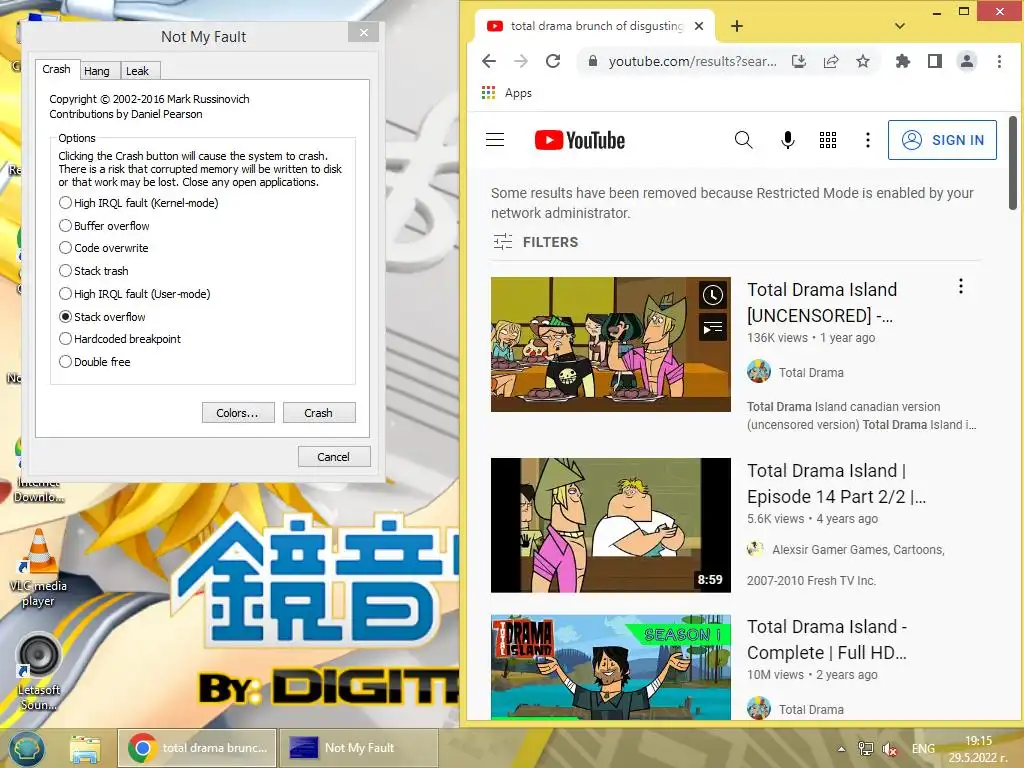Open YouTube hamburger guide menu
This screenshot has width=1024, height=768.
click(x=495, y=140)
